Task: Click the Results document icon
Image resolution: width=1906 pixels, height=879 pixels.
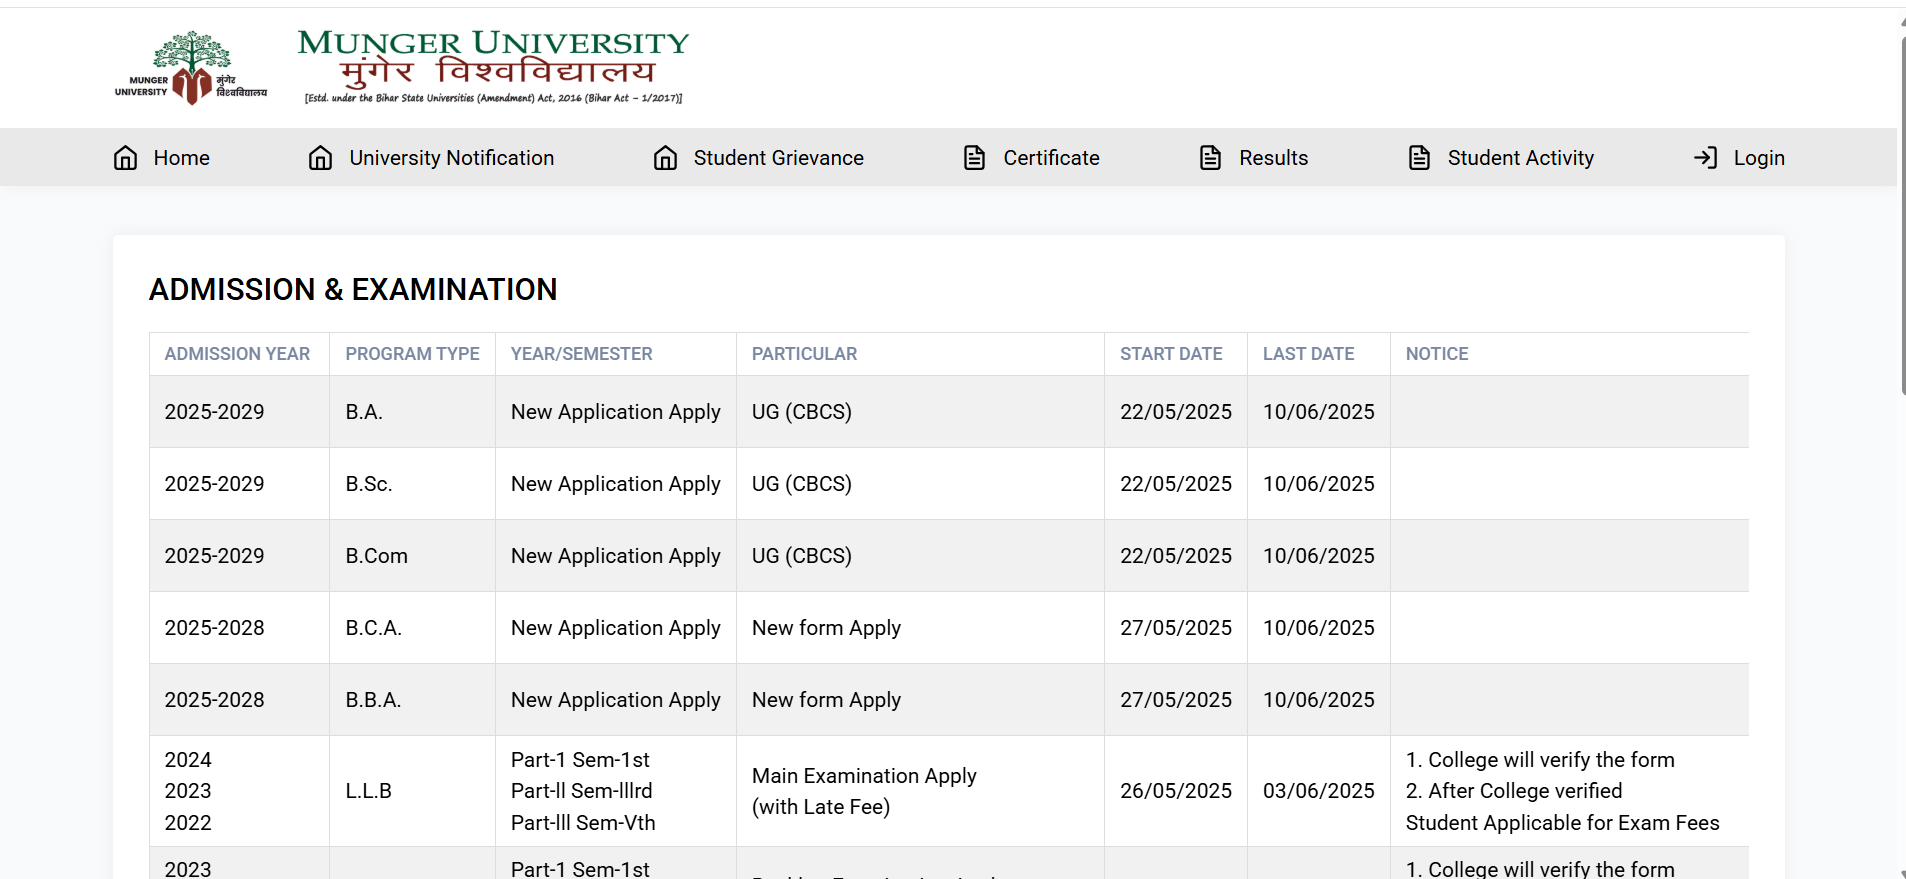Action: pyautogui.click(x=1210, y=158)
